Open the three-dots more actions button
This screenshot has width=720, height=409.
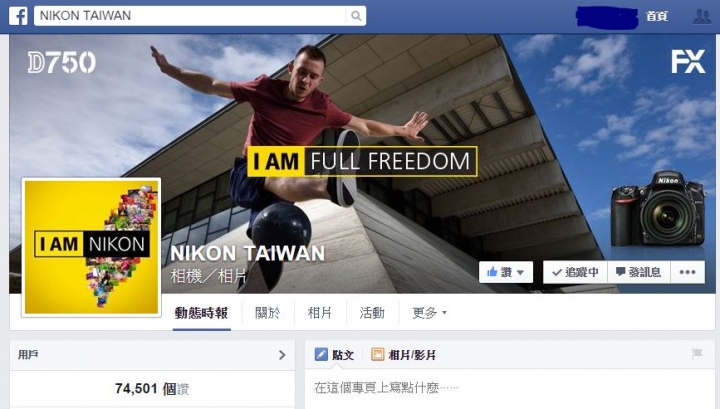coord(687,272)
